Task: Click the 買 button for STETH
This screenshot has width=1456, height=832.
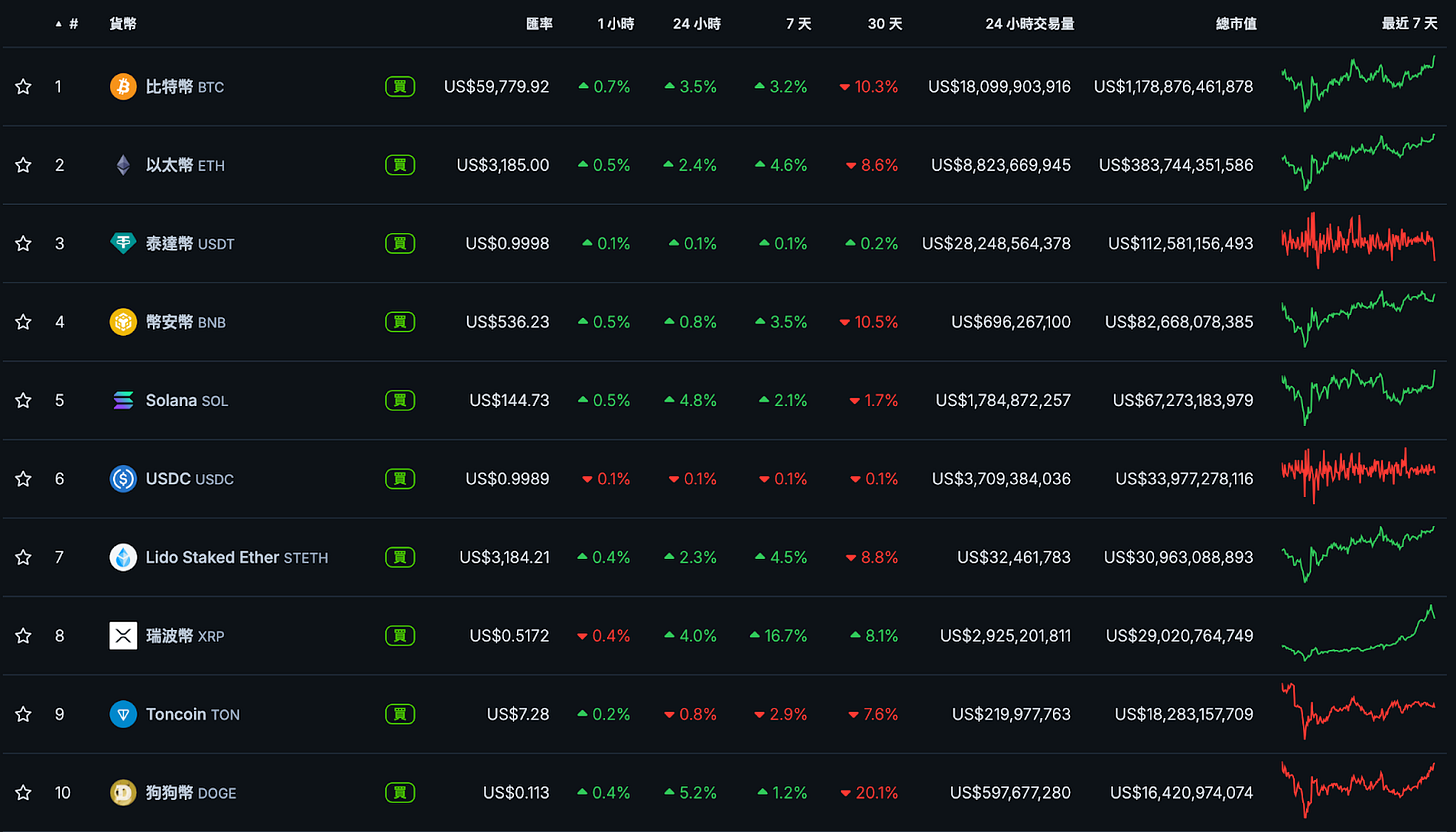Action: click(x=400, y=557)
